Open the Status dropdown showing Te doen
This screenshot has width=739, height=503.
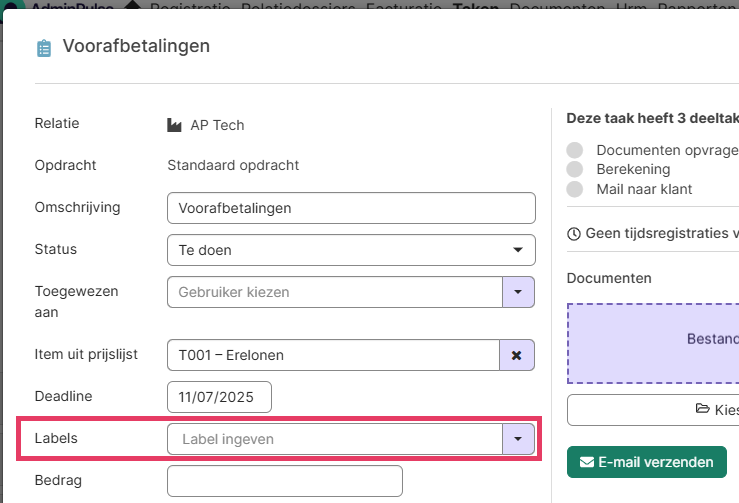[x=351, y=250]
